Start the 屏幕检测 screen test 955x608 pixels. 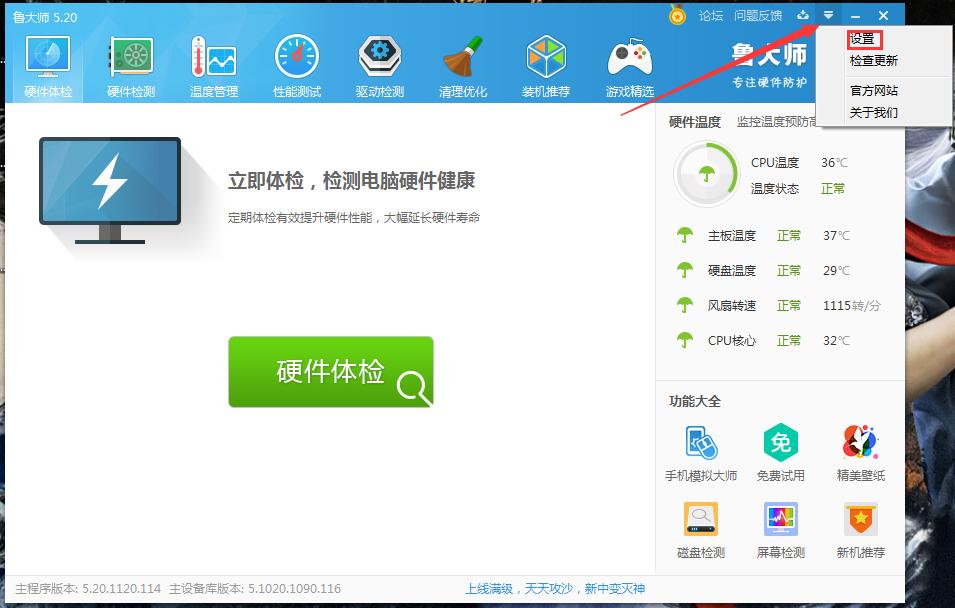point(779,527)
